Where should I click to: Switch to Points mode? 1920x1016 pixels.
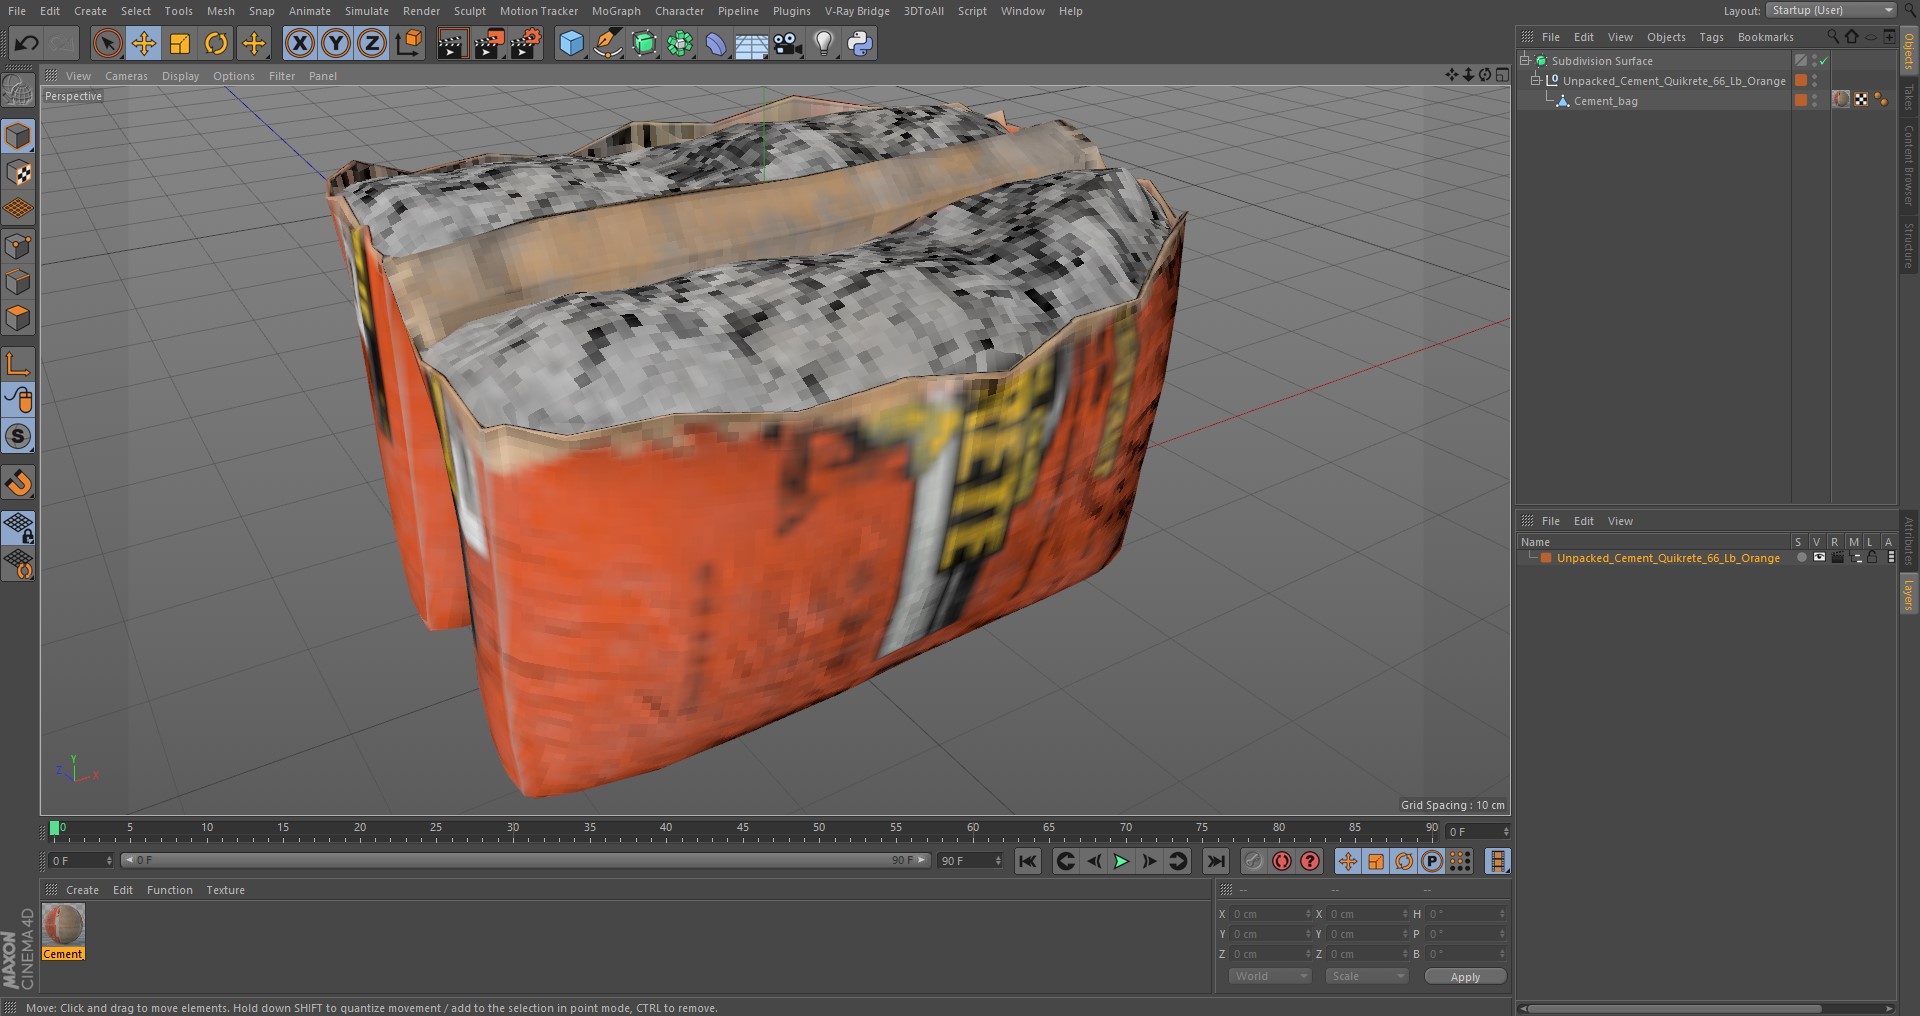18,246
